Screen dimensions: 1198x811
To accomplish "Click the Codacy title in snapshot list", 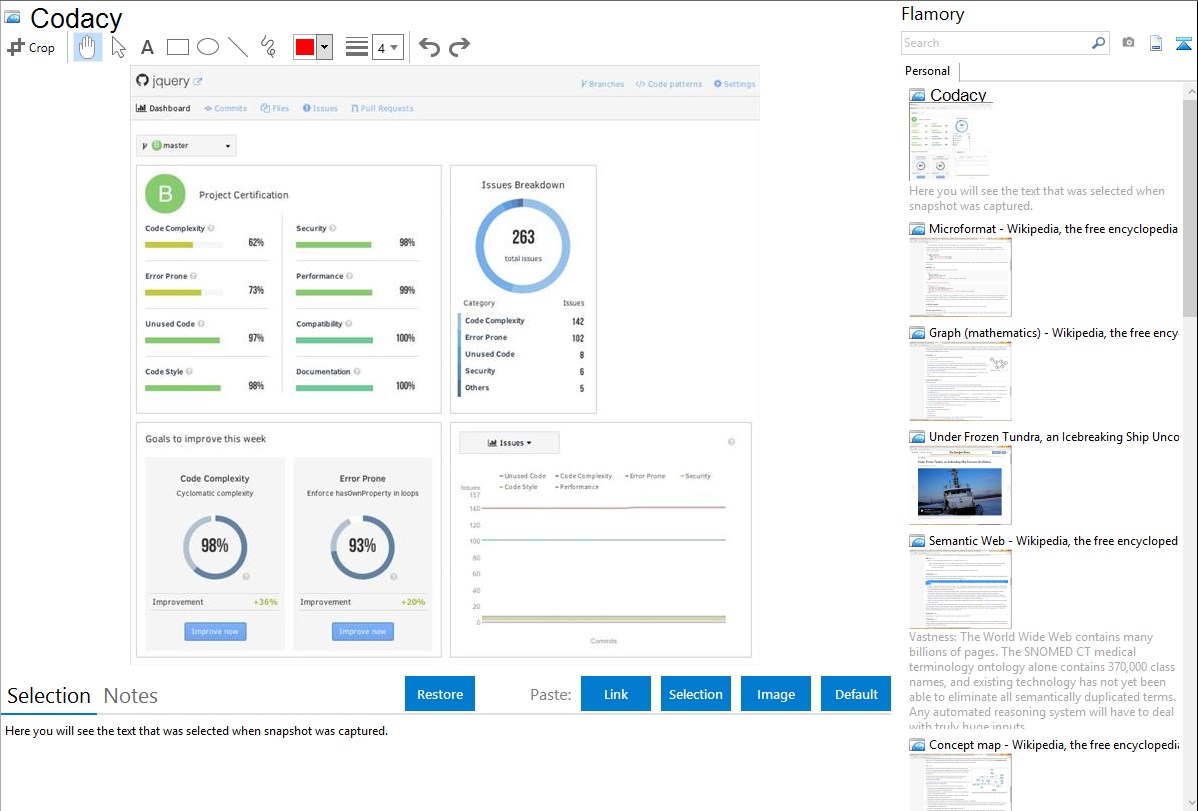I will [958, 95].
